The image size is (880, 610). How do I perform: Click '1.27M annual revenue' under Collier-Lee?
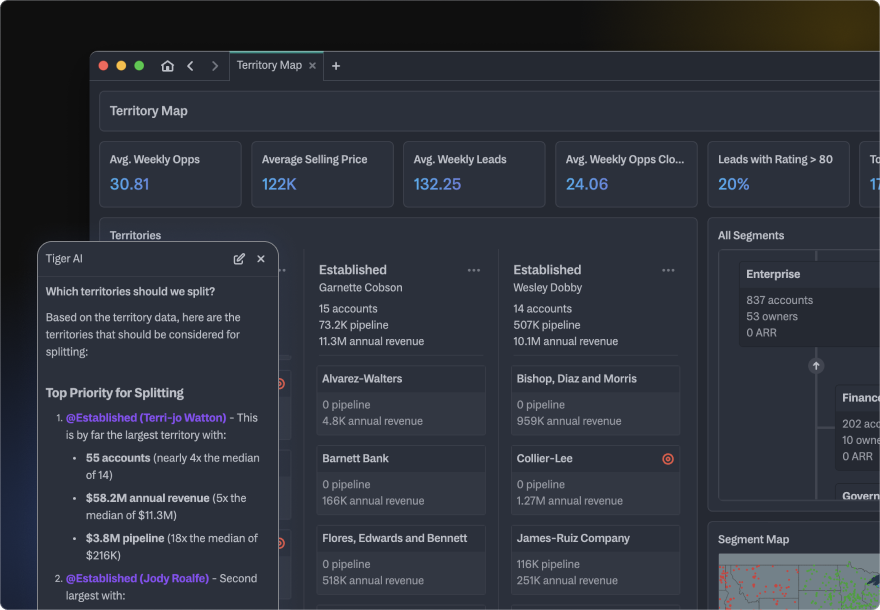[x=570, y=501]
